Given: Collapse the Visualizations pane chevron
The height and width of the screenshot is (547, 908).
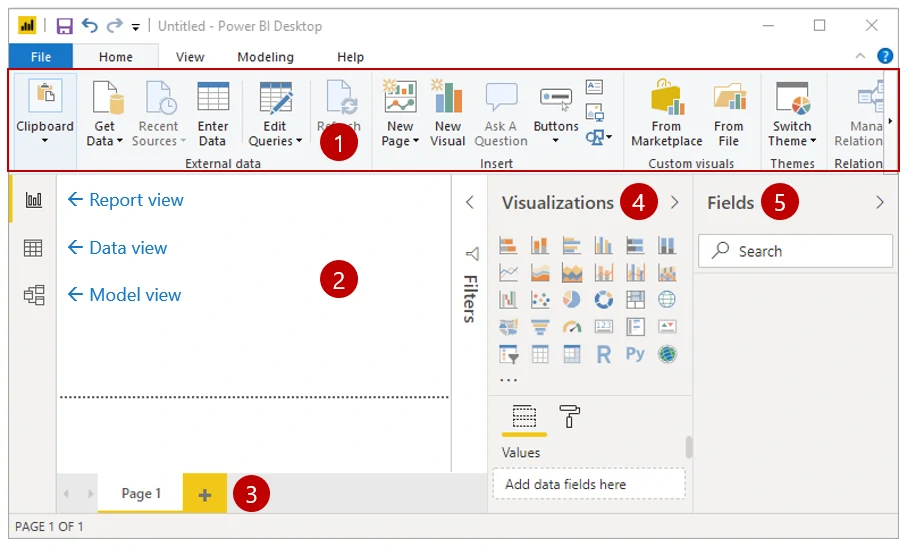Looking at the screenshot, I should (x=674, y=202).
